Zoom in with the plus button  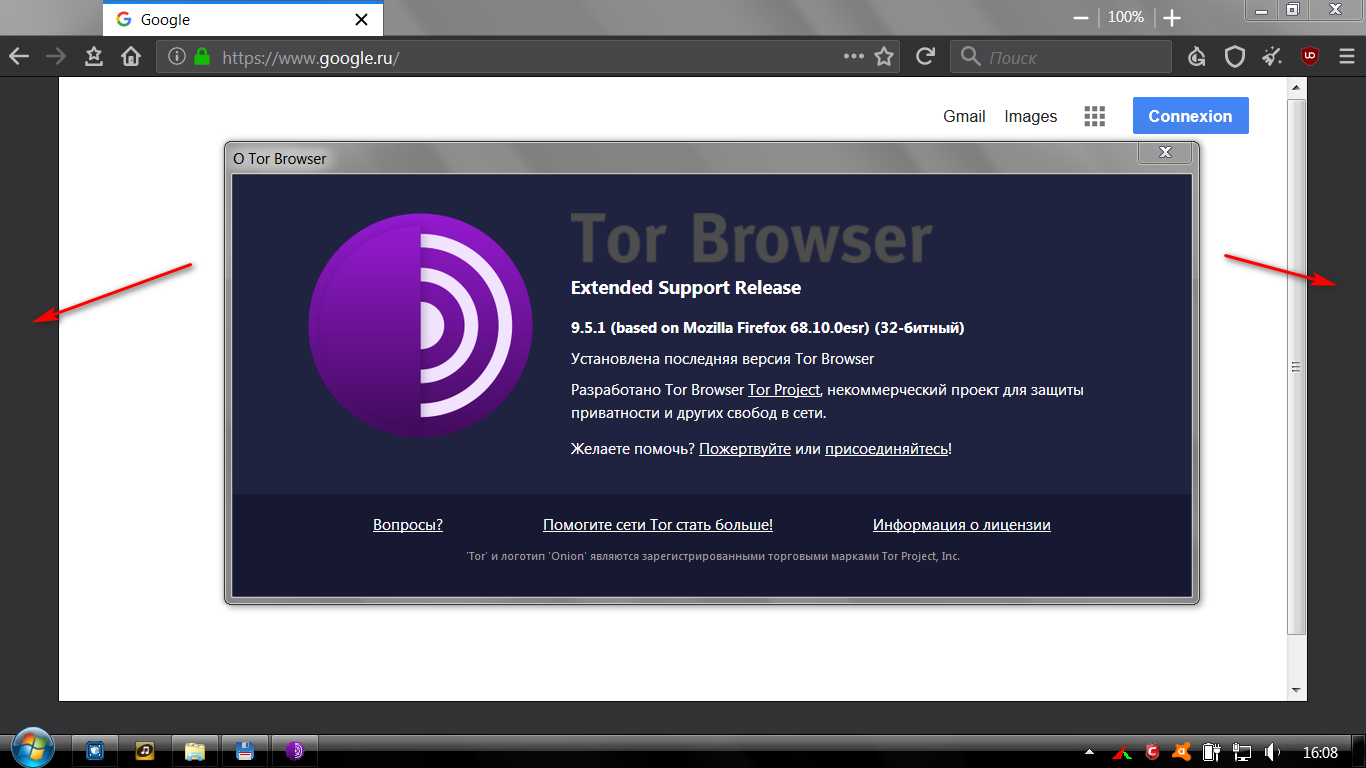click(1172, 18)
